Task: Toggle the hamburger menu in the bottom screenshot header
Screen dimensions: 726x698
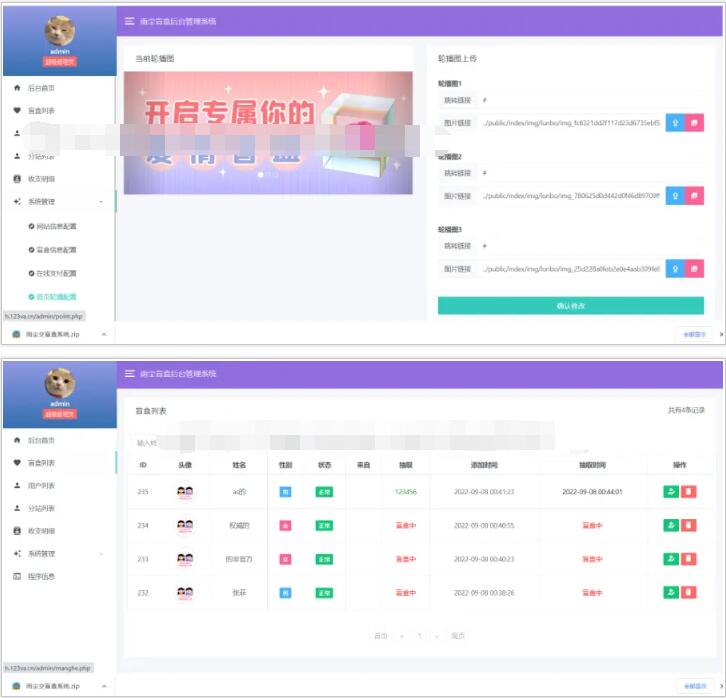Action: click(130, 374)
